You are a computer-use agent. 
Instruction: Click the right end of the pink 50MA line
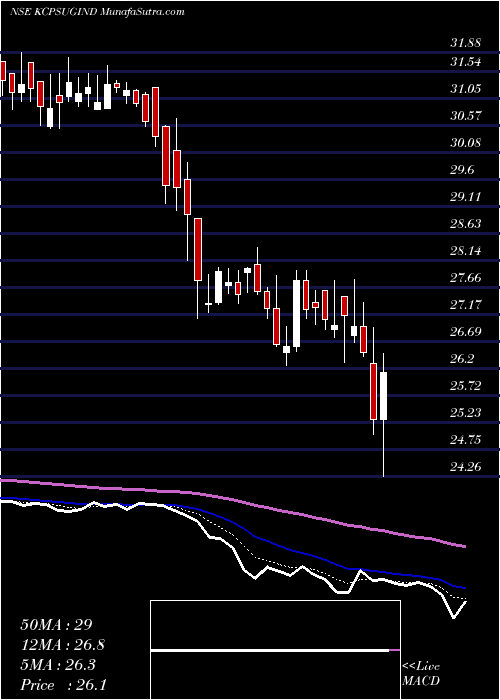click(x=464, y=546)
